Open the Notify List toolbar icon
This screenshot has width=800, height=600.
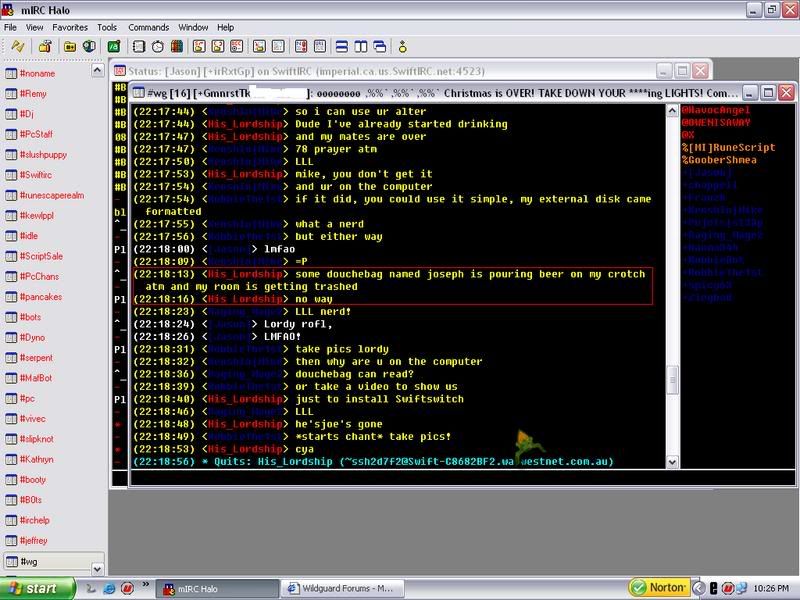point(301,46)
